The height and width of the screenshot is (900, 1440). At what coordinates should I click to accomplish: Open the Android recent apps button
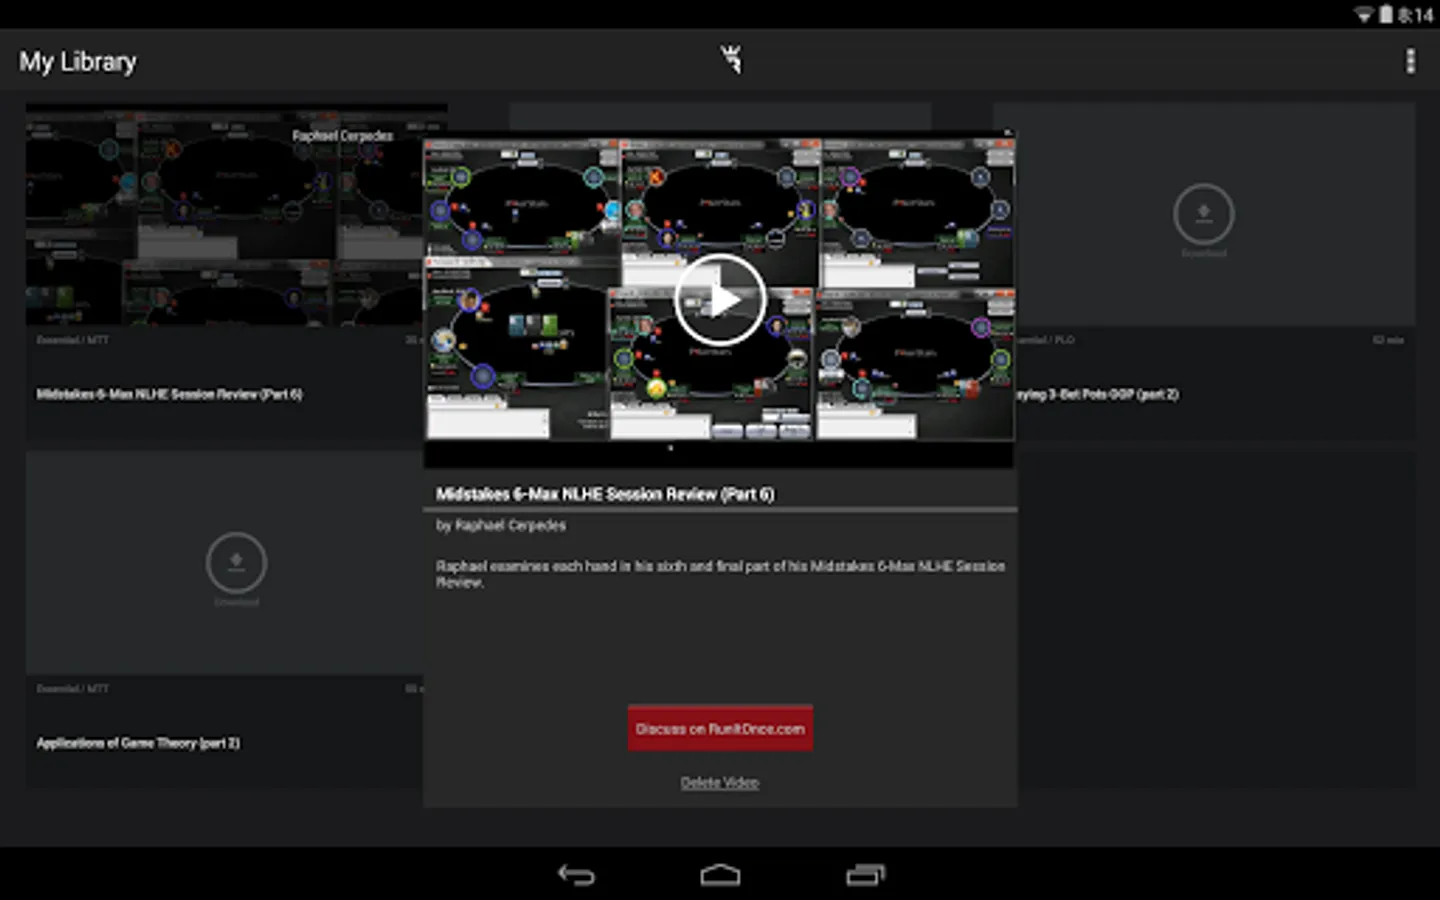click(865, 875)
